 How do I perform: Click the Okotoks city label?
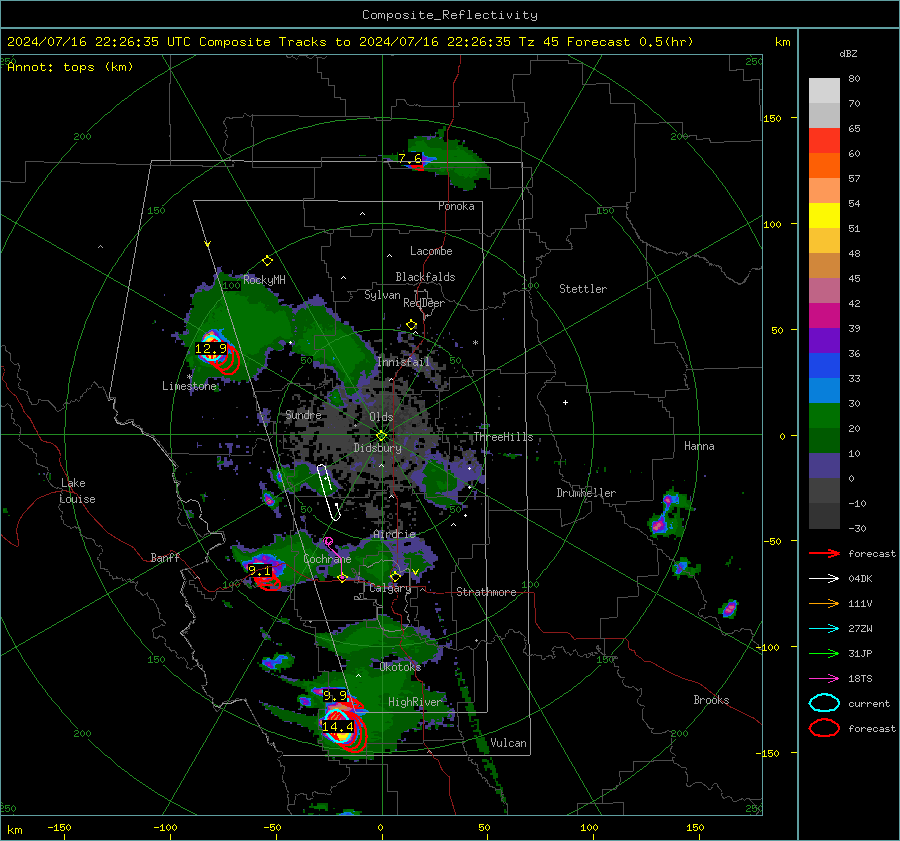(x=400, y=667)
